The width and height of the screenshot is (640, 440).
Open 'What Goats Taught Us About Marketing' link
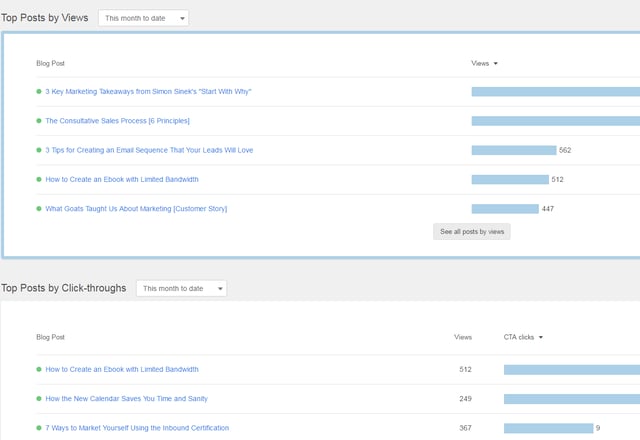[136, 209]
